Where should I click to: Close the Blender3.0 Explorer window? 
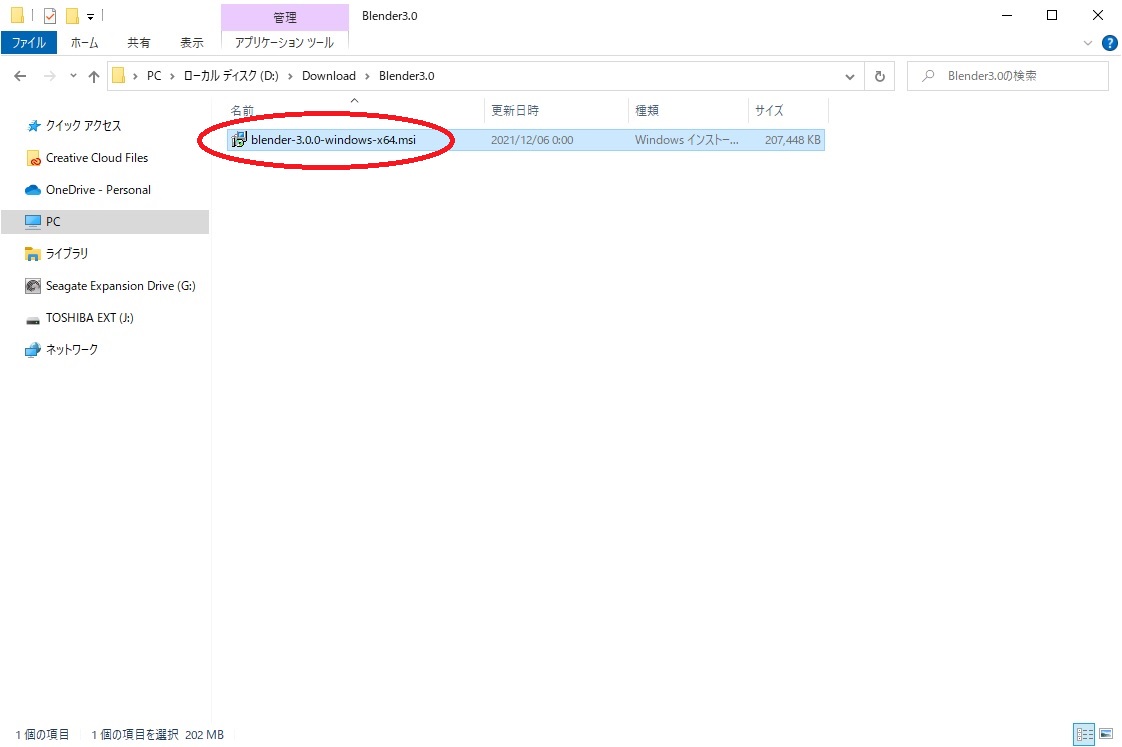(1098, 15)
